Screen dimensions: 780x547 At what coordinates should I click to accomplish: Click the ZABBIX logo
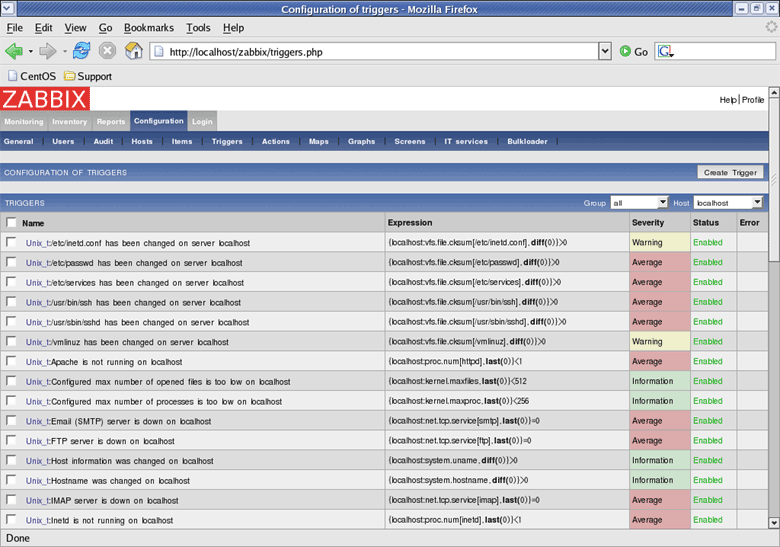click(x=45, y=99)
